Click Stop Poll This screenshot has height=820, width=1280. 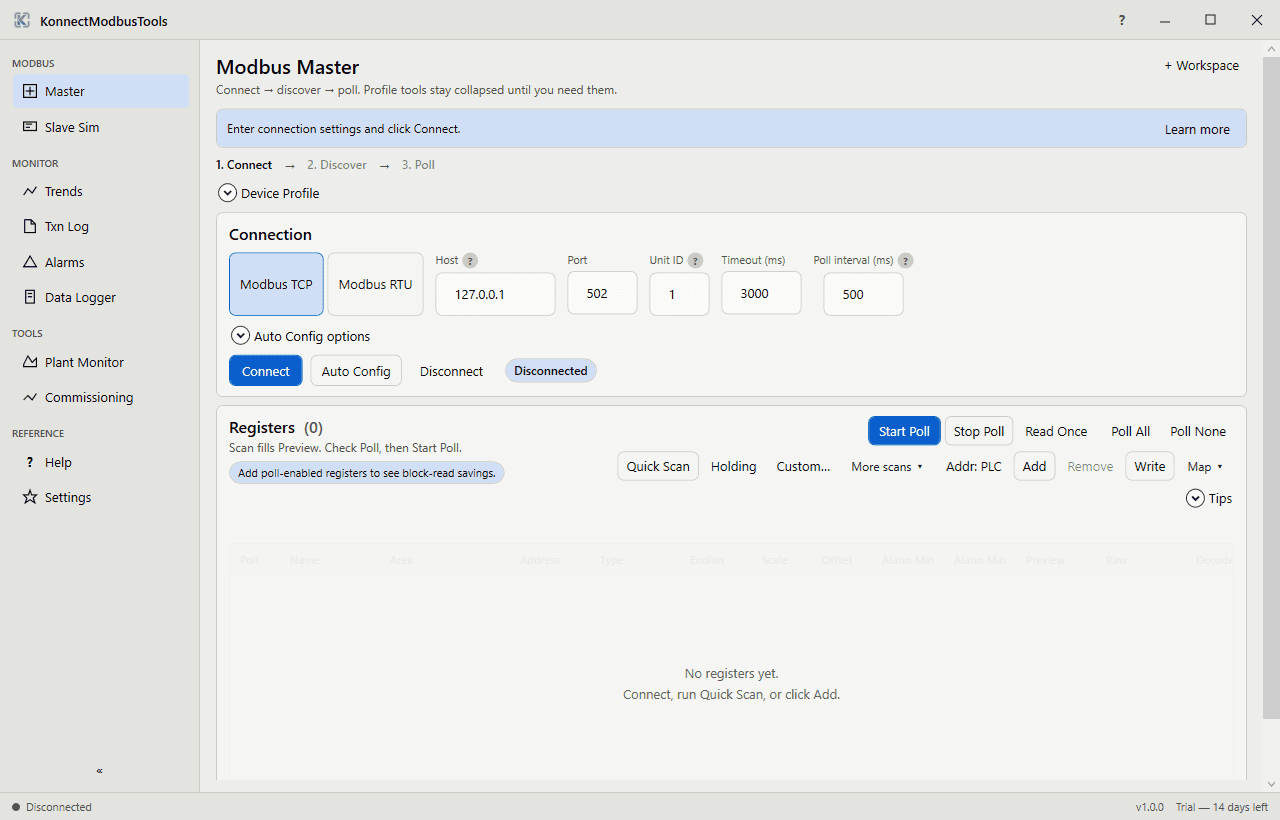click(x=979, y=431)
